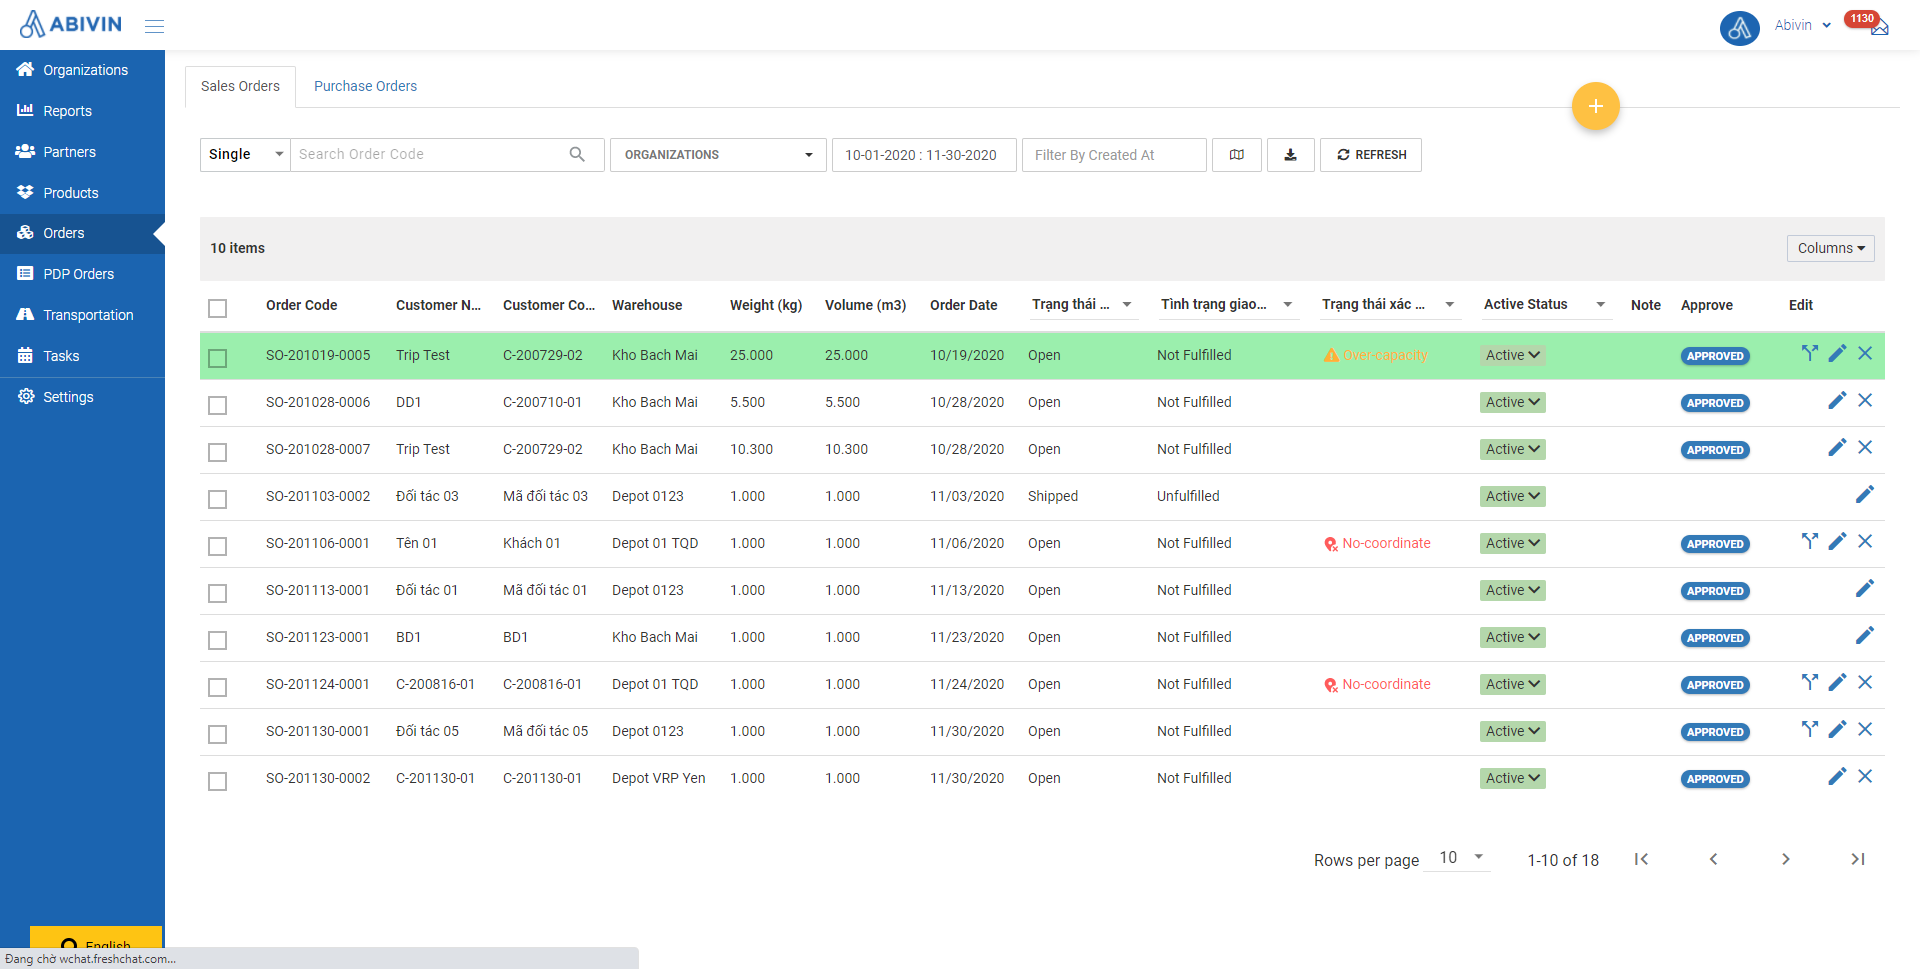
Task: Select the Sales Orders tab
Action: pos(240,86)
